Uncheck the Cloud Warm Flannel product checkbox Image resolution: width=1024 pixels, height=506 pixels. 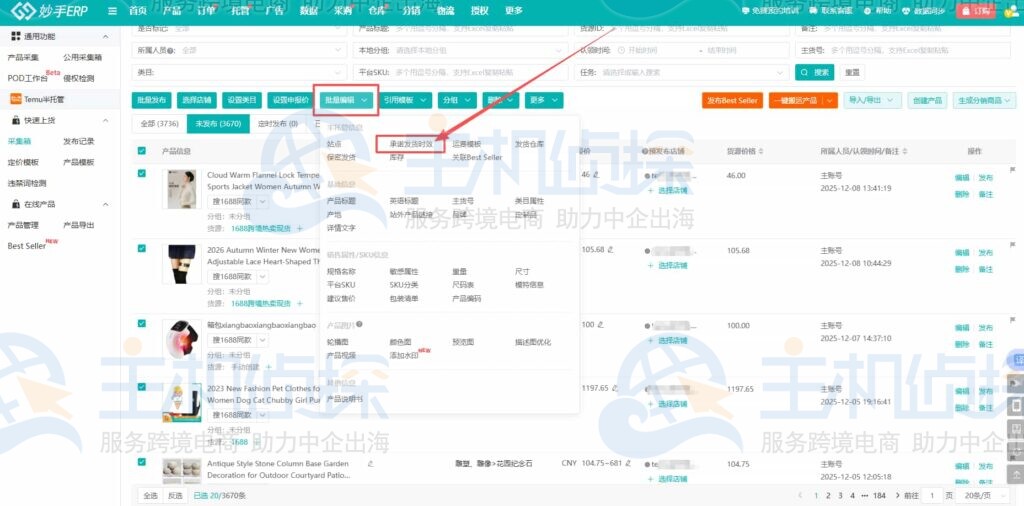[142, 174]
